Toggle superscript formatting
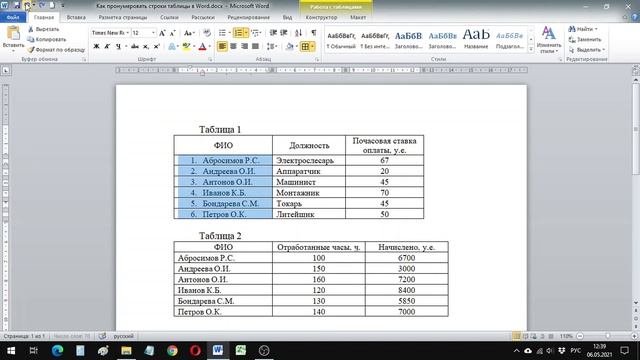Image resolution: width=640 pixels, height=360 pixels. point(156,47)
